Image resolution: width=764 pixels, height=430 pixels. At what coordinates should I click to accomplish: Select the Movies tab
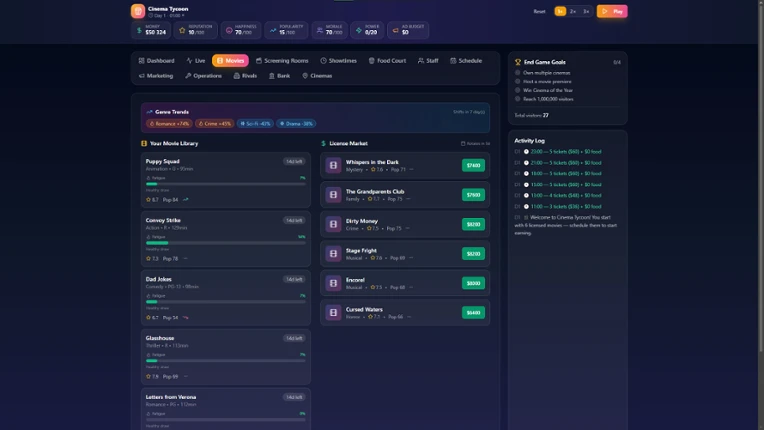click(x=230, y=61)
